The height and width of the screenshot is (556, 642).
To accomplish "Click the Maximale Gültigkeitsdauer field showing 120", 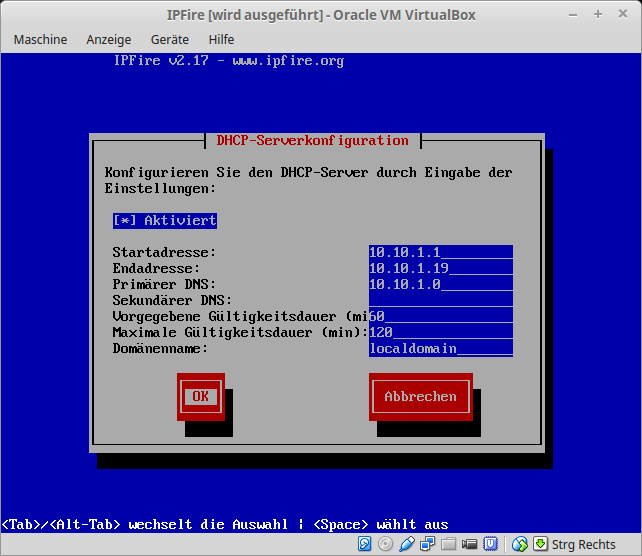I will coord(441,332).
